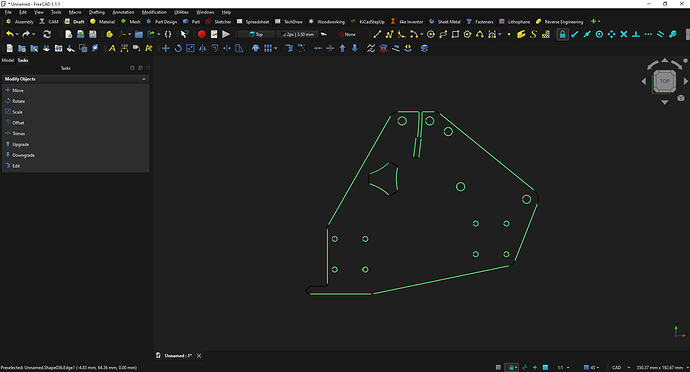Click the What's This help cursor icon

[x=185, y=34]
